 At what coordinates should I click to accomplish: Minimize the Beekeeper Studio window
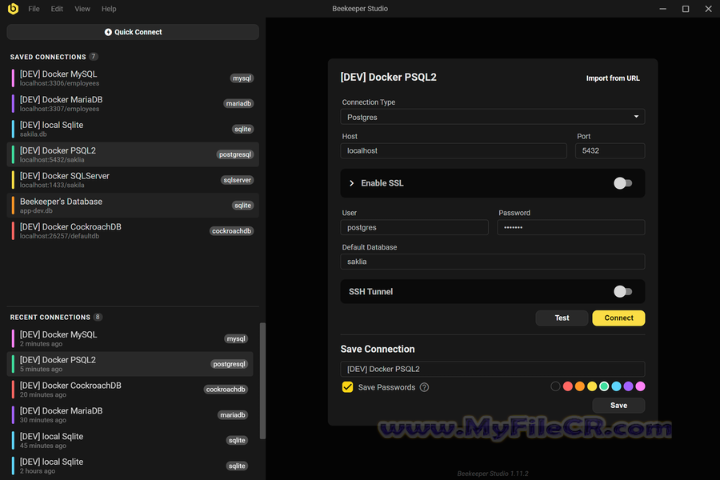(663, 9)
